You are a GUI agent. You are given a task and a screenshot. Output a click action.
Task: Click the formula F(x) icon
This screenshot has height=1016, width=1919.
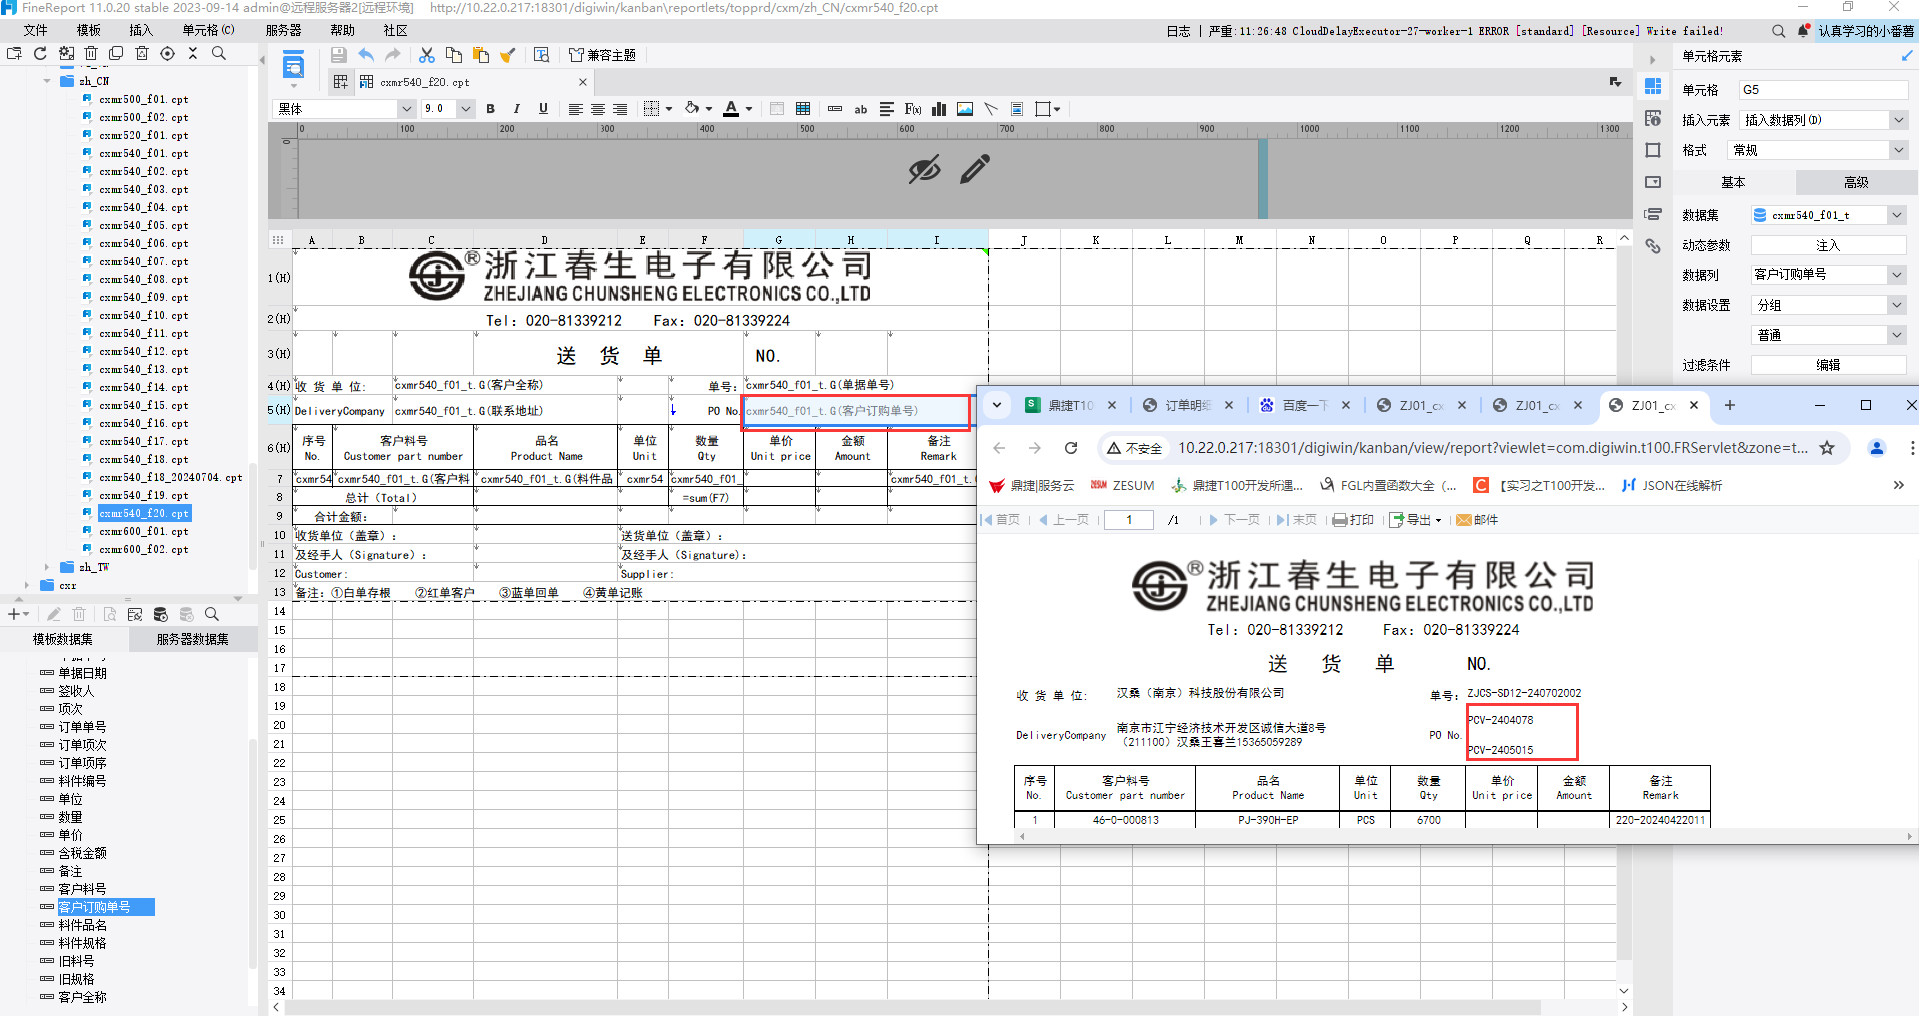click(x=913, y=109)
